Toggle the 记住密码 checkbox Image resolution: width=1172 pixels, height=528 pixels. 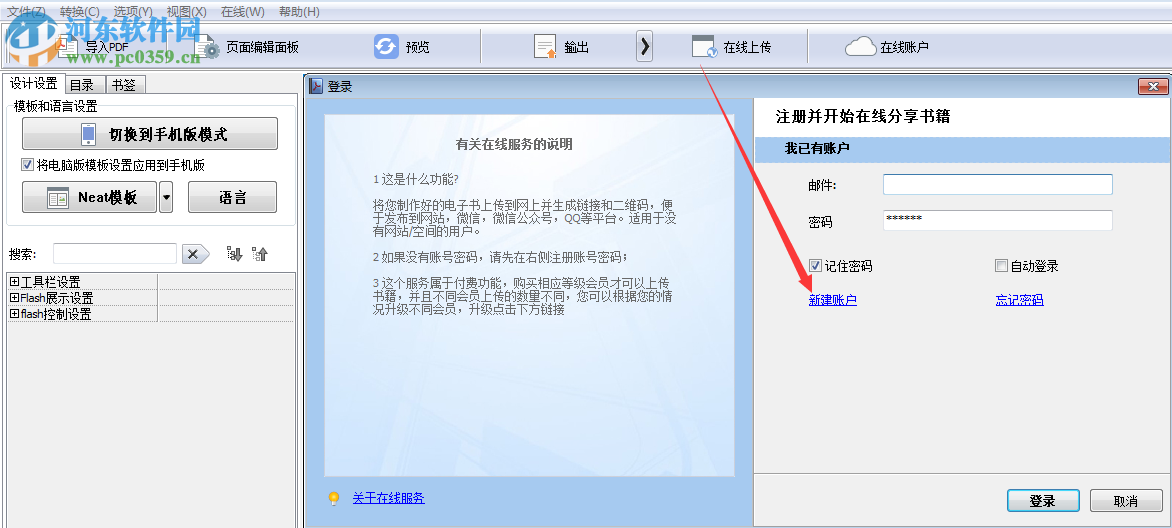click(x=815, y=265)
